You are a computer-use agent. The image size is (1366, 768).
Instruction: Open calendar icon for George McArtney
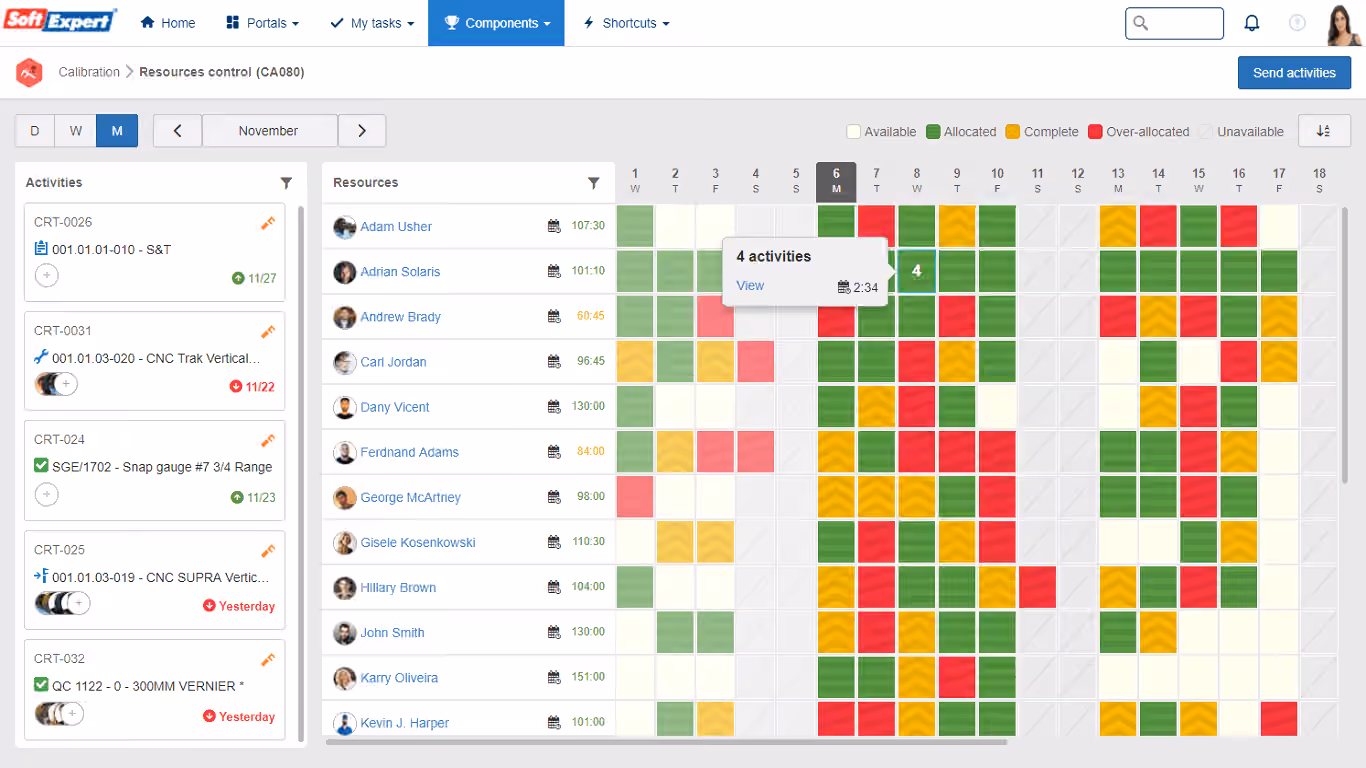tap(554, 496)
